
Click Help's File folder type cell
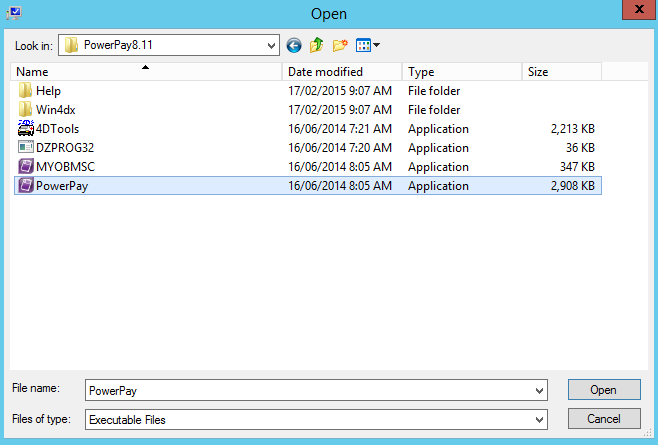tap(434, 91)
